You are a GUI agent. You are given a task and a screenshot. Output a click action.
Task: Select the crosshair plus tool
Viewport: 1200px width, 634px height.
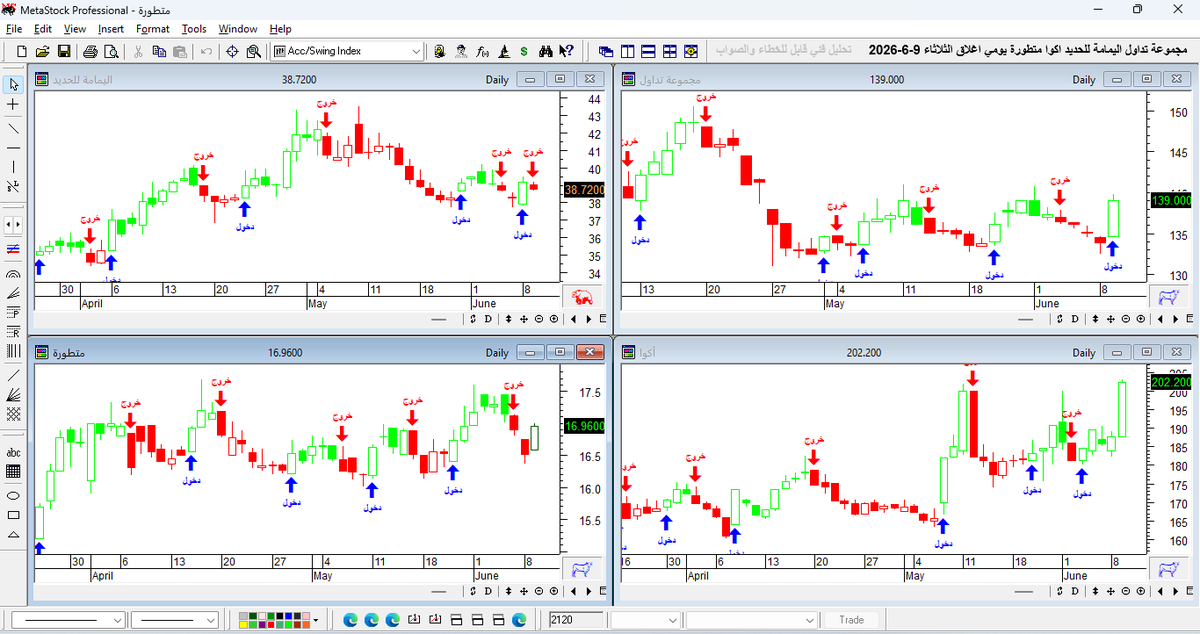(13, 104)
